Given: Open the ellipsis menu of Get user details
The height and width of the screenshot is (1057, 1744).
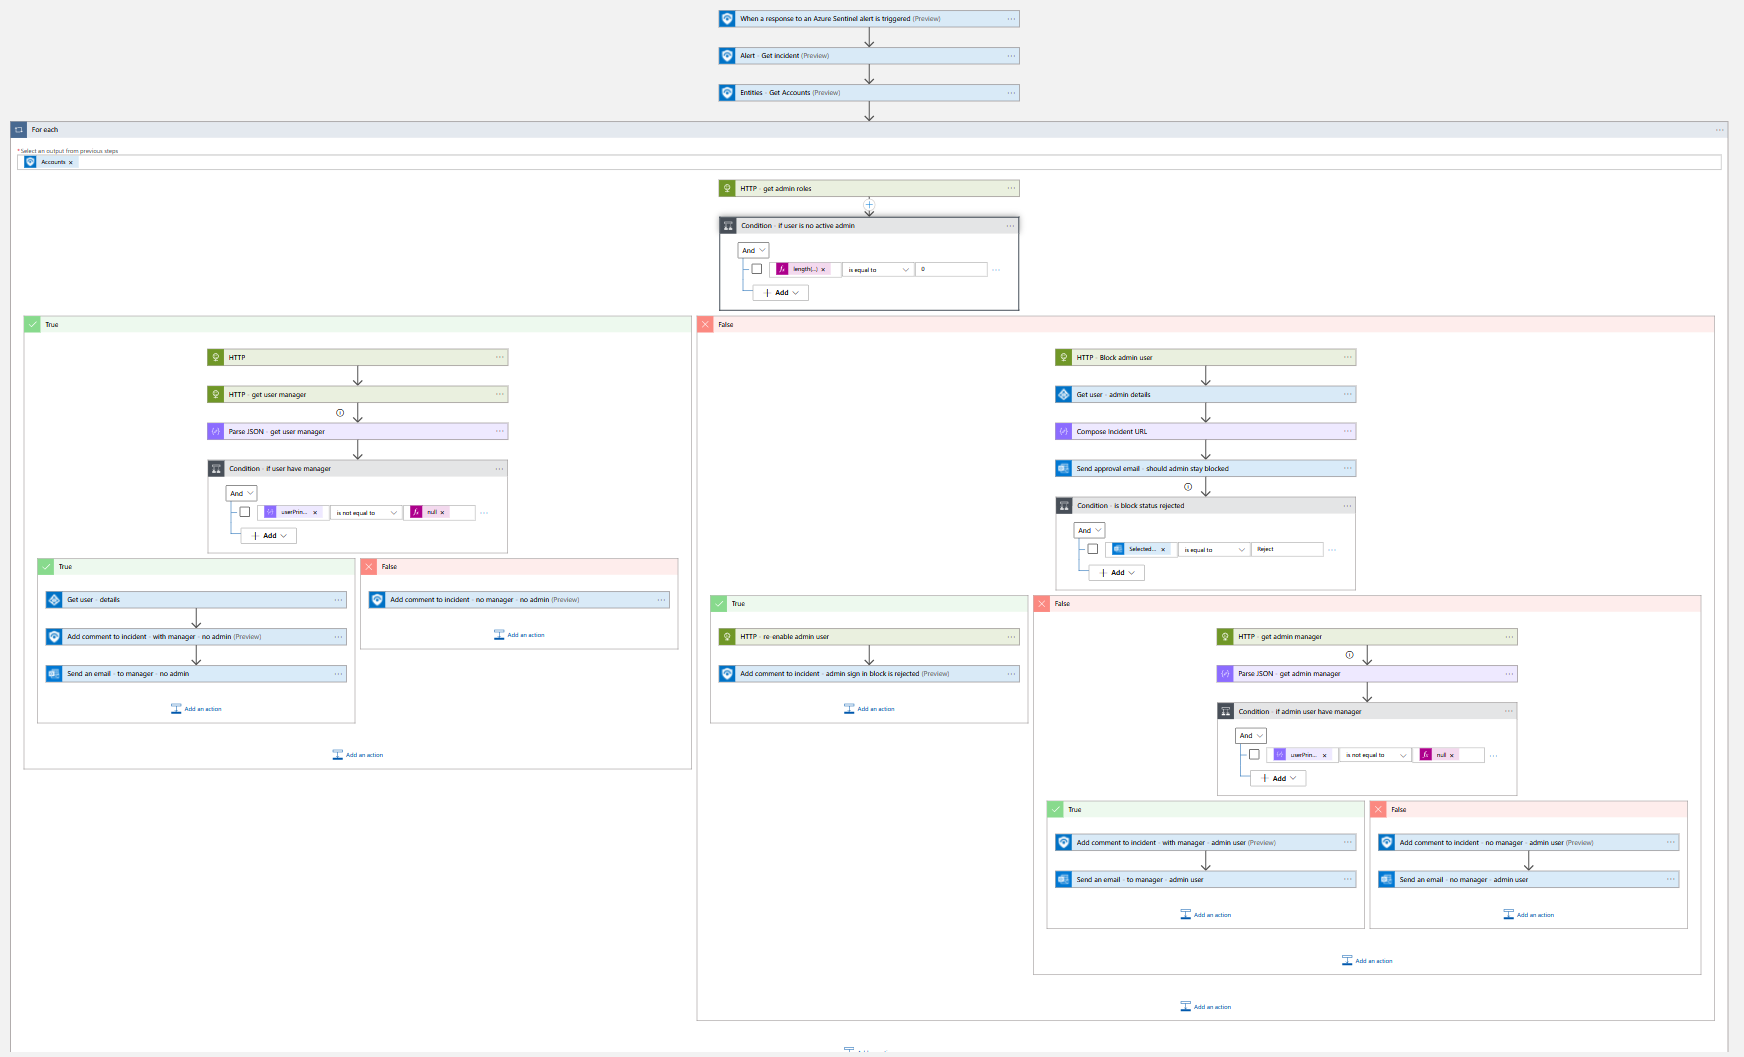Looking at the screenshot, I should [x=338, y=600].
